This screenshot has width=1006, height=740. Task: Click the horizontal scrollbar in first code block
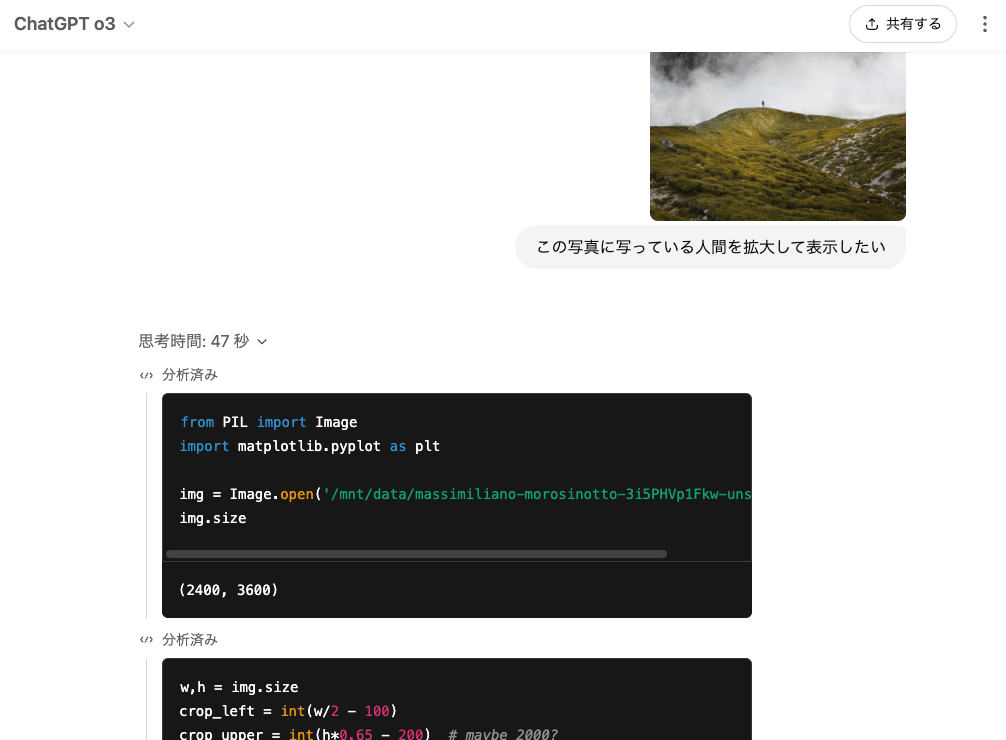(x=416, y=553)
